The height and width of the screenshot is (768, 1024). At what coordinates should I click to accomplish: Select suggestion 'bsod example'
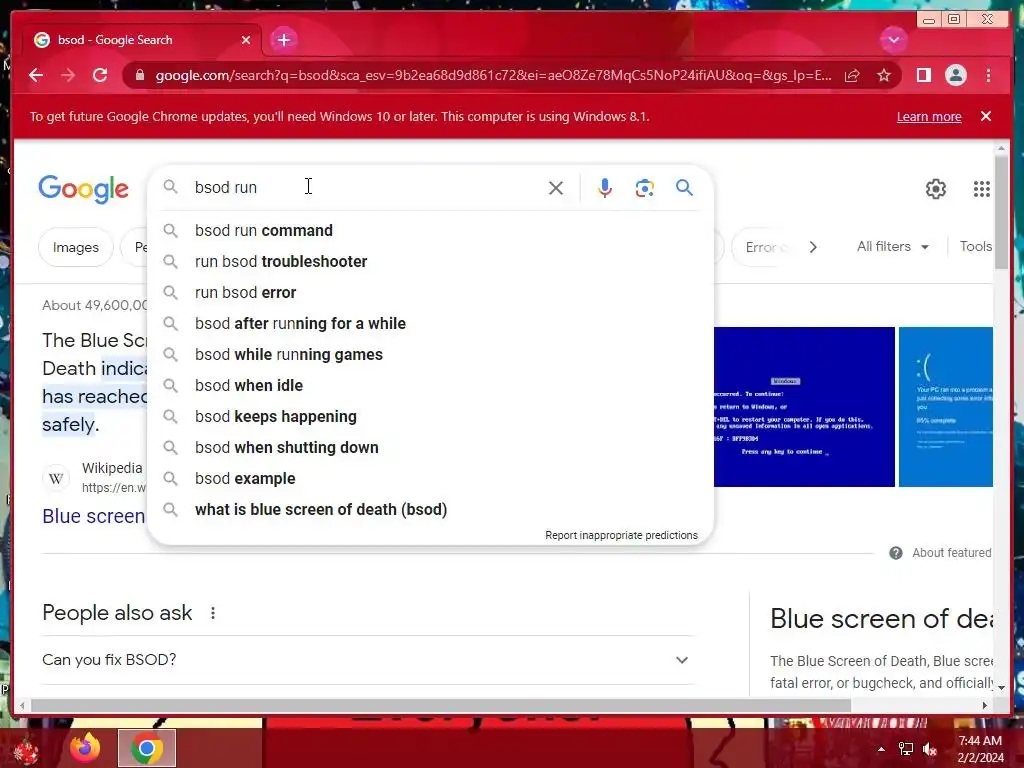(x=431, y=479)
